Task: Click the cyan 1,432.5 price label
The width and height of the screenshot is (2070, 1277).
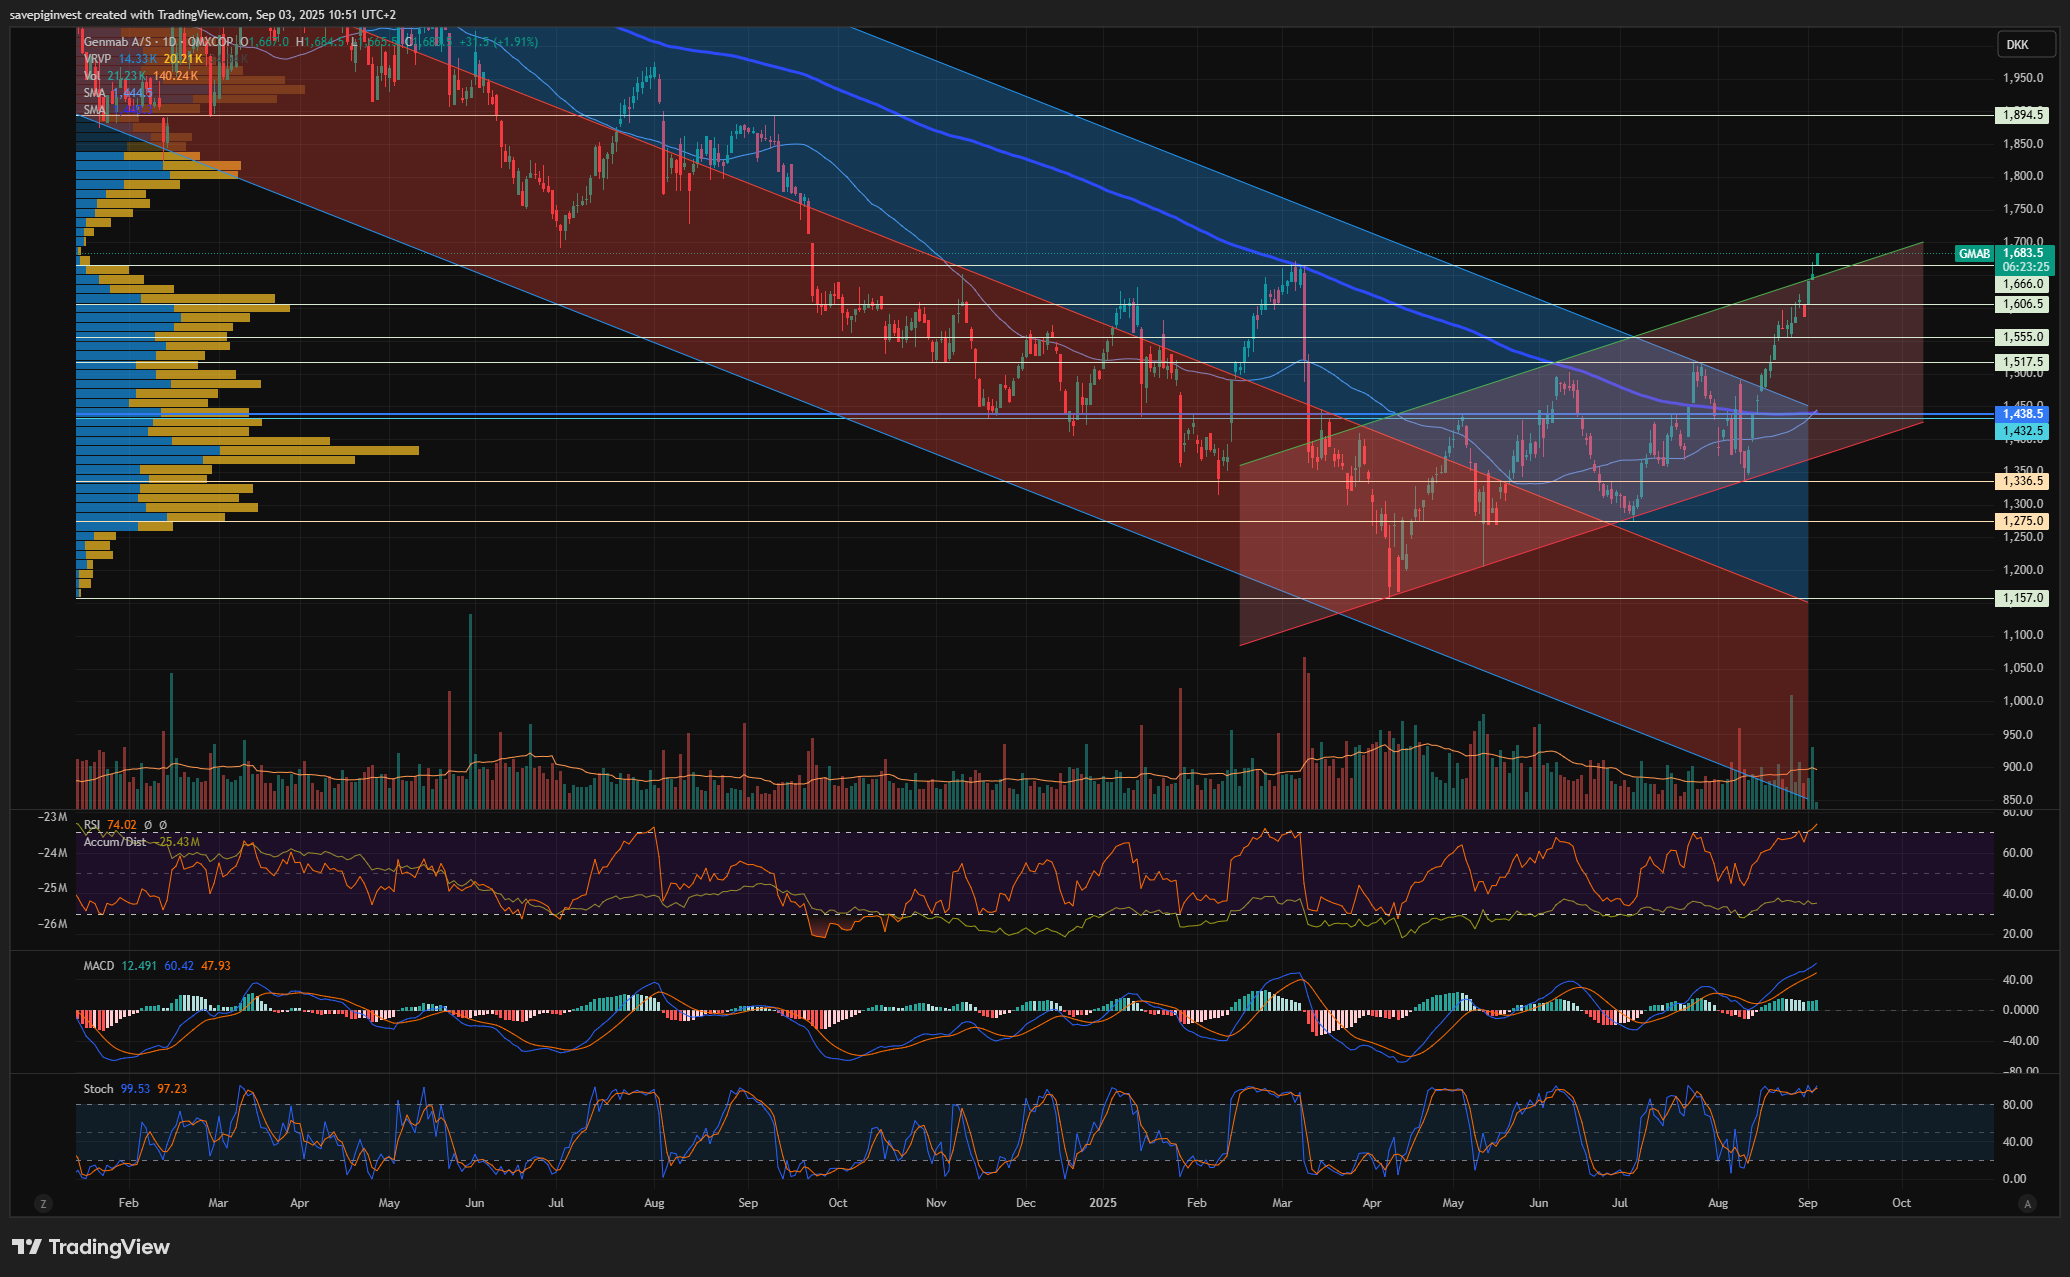Action: click(2022, 431)
